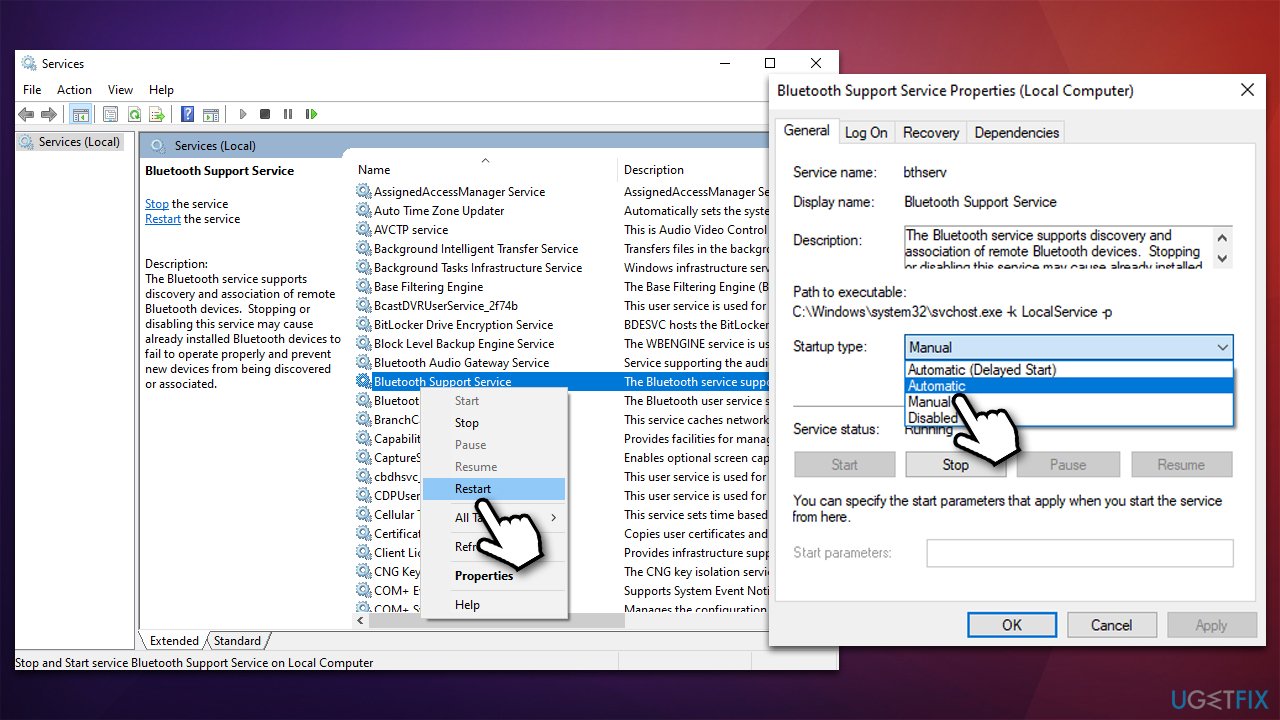
Task: Click gear icon of Background Tasks Infrastructure Service
Action: [364, 267]
